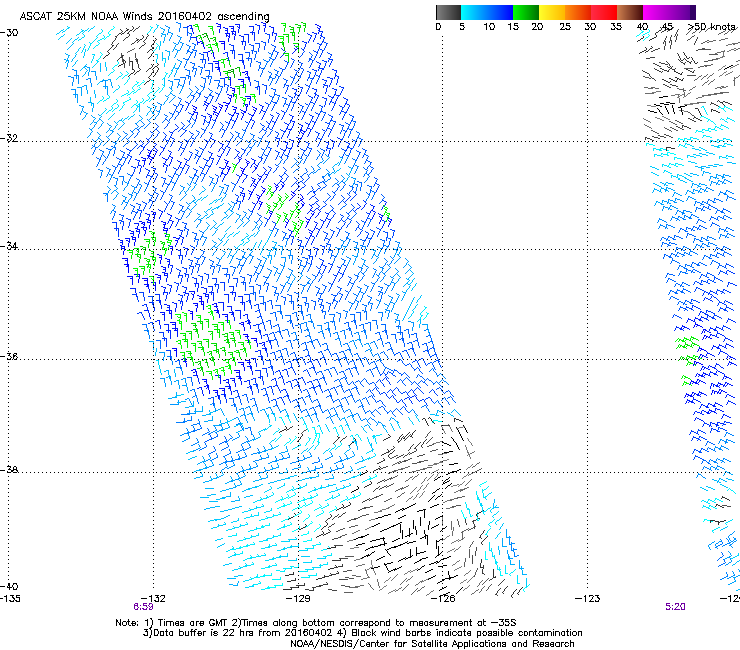This screenshot has height=650, width=740.
Task: Click the '15' label under the color bar
Action: (513, 27)
